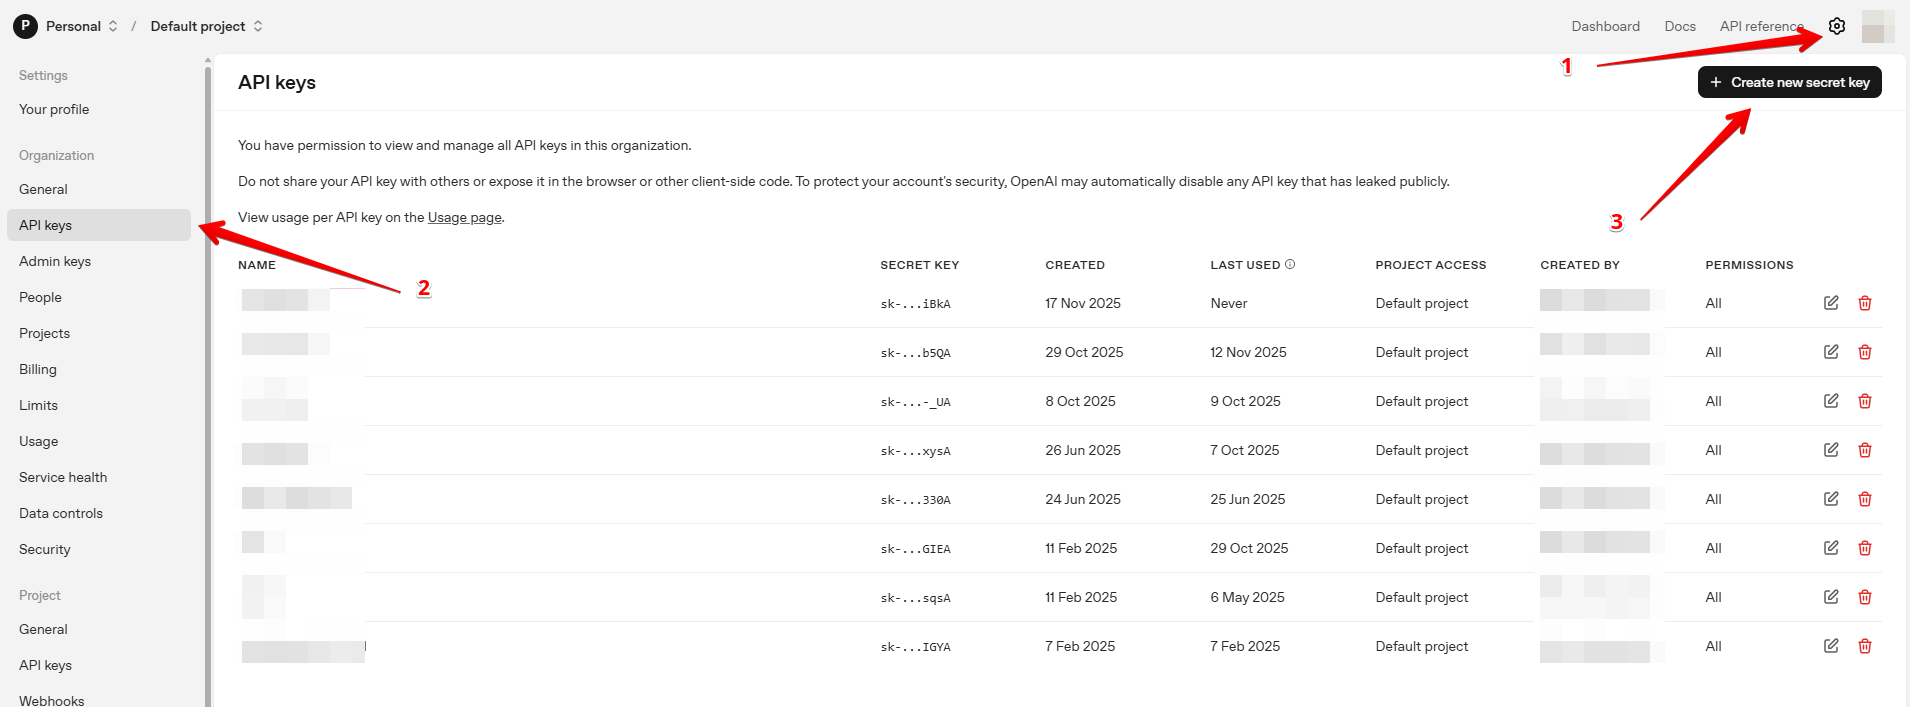Open Docs in top navigation
Image resolution: width=1910 pixels, height=707 pixels.
1680,26
